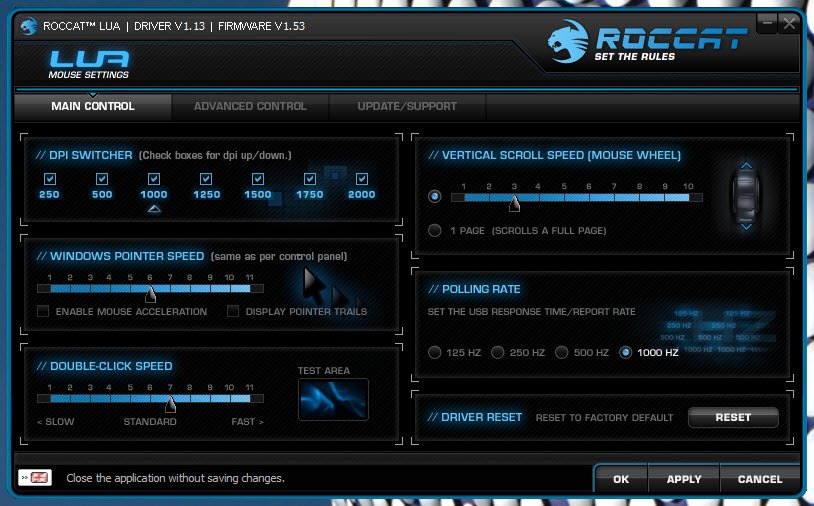814x506 pixels.
Task: Click the '< SLOW' label under double-click slider
Action: [56, 421]
